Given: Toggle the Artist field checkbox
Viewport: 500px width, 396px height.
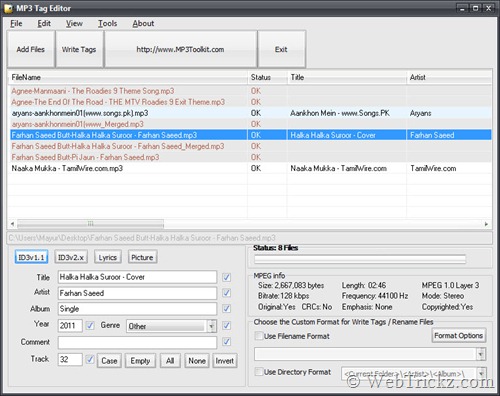Looking at the screenshot, I should tap(227, 293).
